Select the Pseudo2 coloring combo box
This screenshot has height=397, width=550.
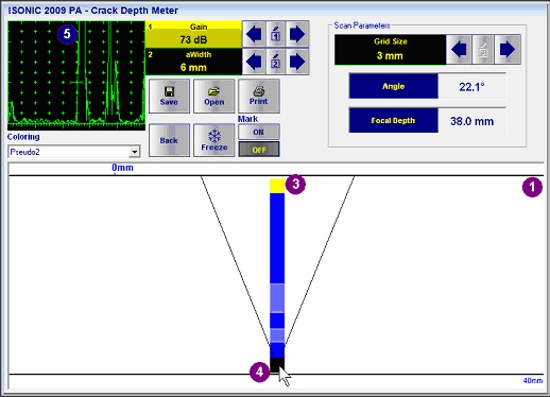click(x=74, y=152)
